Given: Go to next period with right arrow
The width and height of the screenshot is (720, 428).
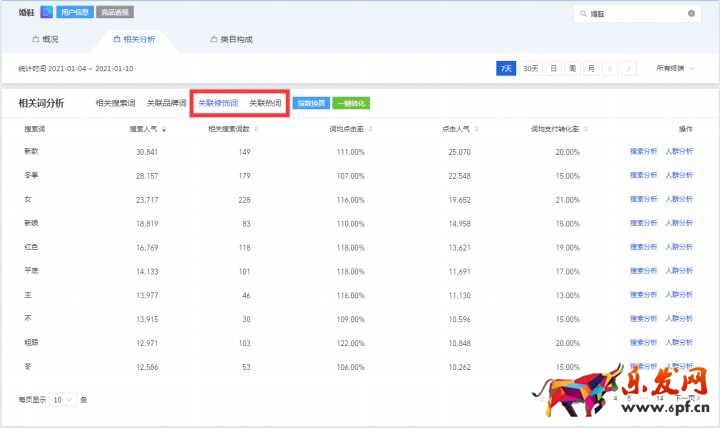Looking at the screenshot, I should click(x=628, y=68).
